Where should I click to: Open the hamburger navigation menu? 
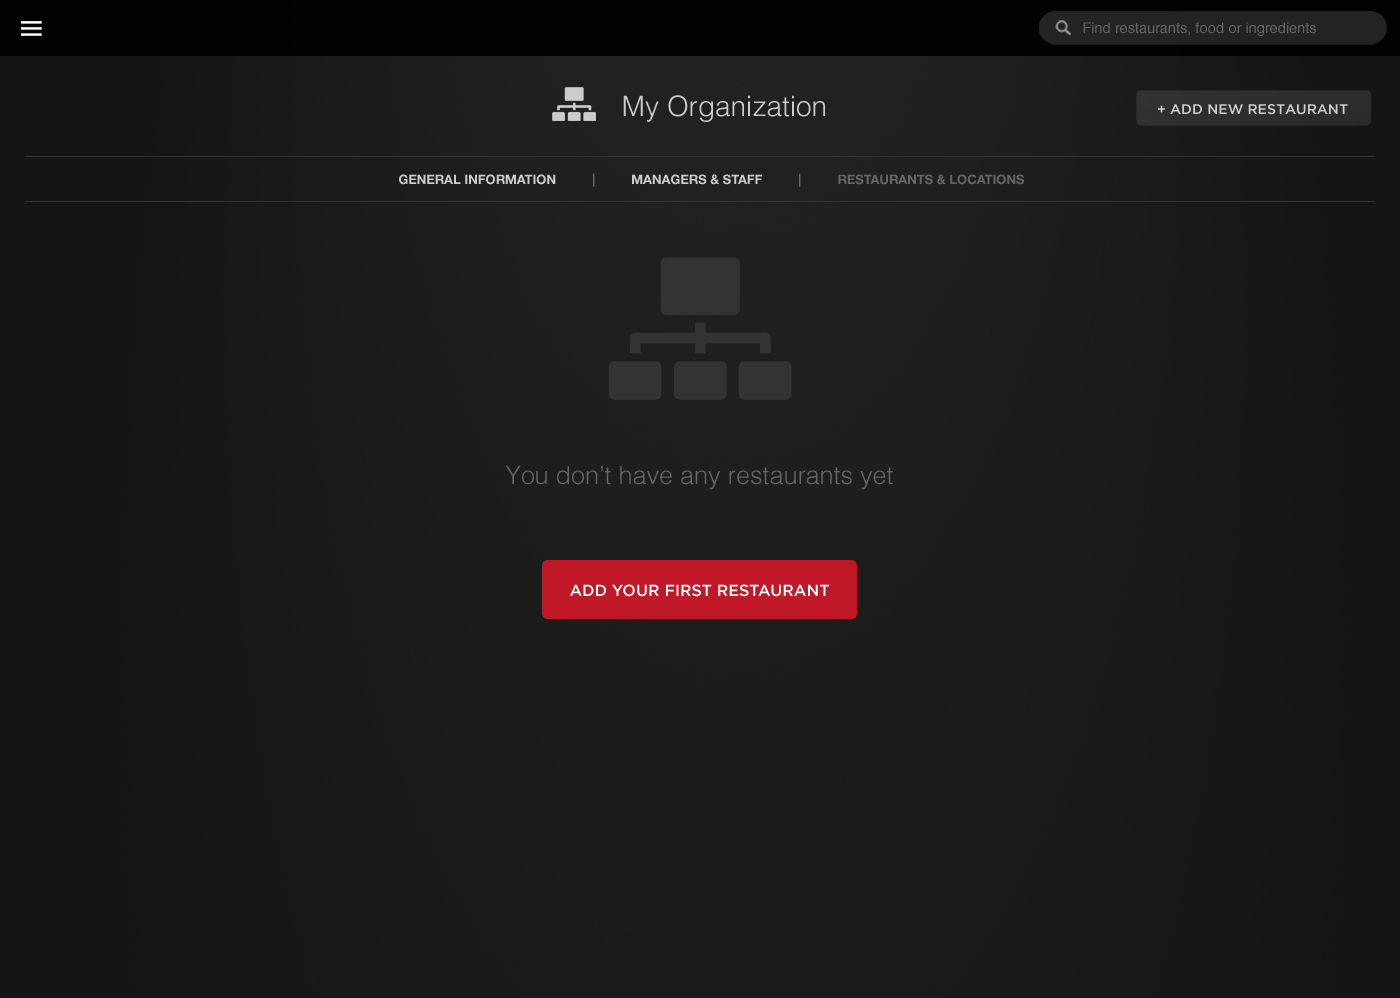click(31, 28)
